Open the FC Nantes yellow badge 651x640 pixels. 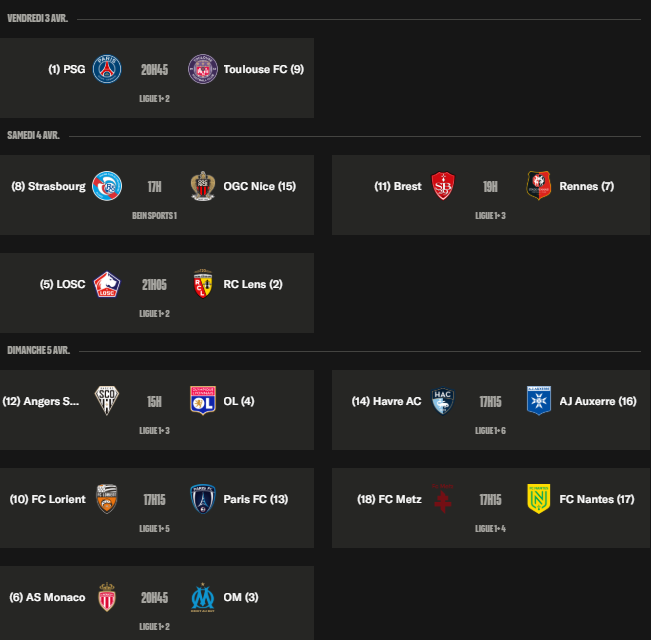point(539,499)
